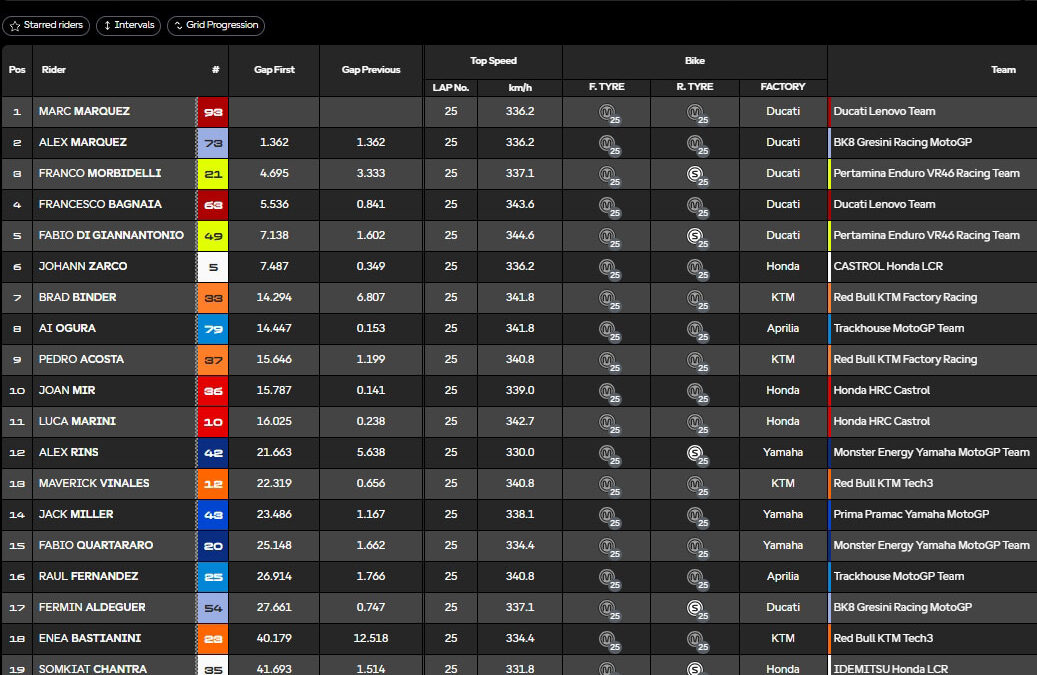Screen dimensions: 1037x675
Task: Select Joan Mir number 36 badge
Action: pos(213,391)
